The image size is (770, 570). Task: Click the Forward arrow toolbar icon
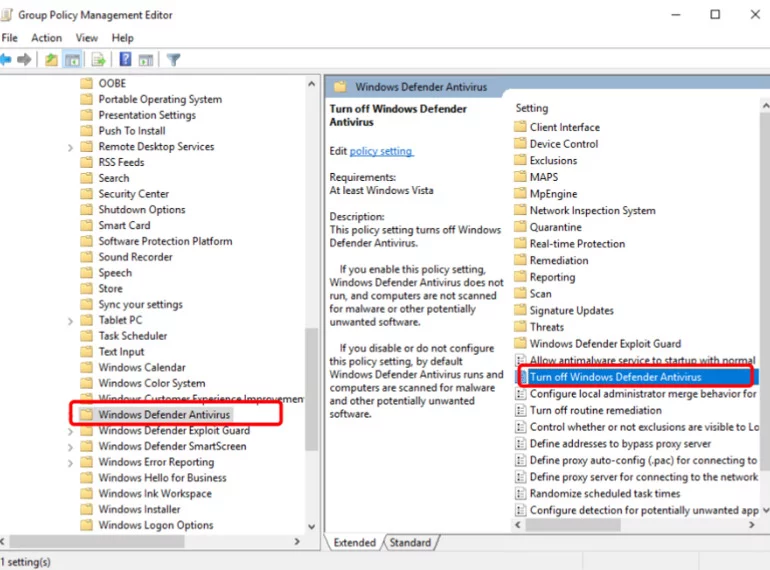pos(24,60)
